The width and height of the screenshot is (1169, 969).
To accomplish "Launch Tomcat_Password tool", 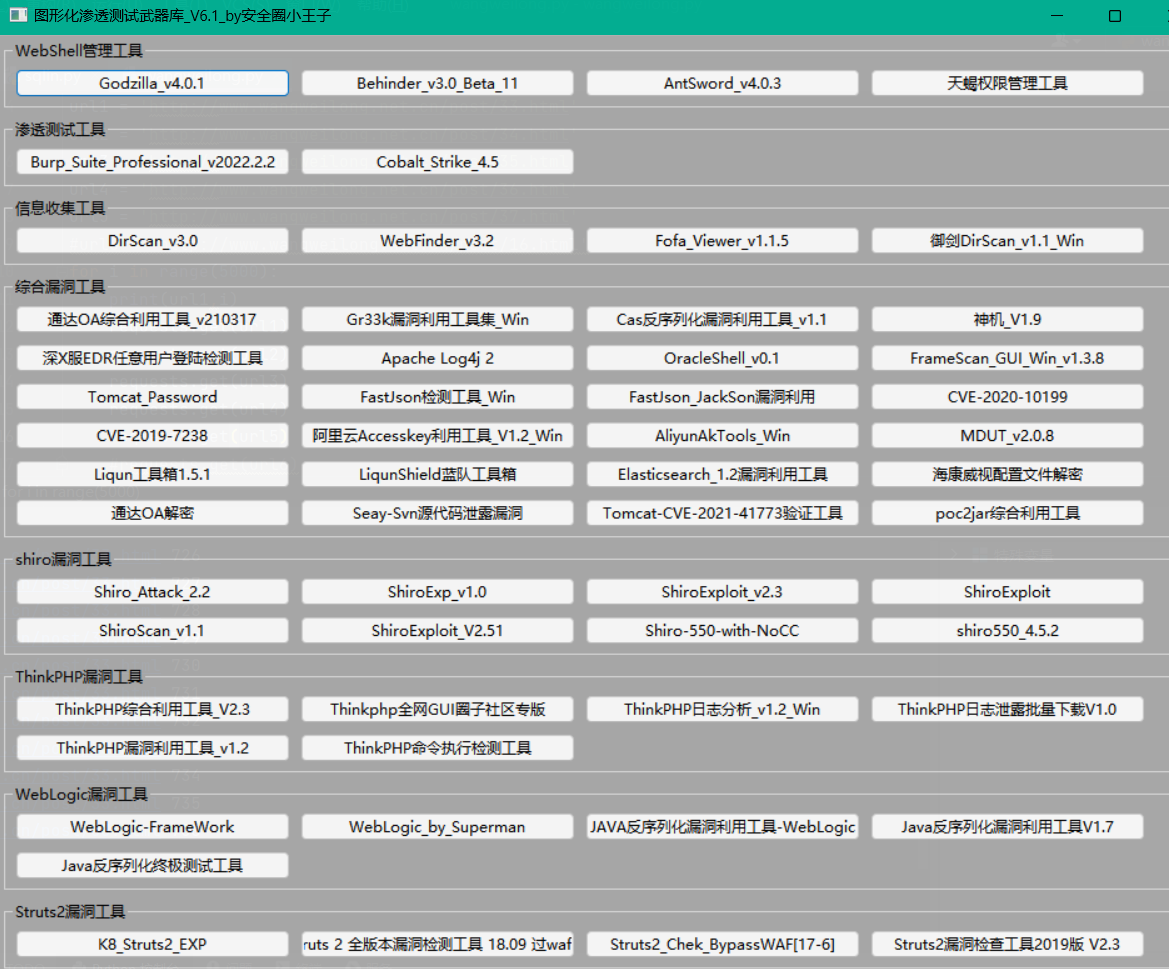I will (152, 397).
